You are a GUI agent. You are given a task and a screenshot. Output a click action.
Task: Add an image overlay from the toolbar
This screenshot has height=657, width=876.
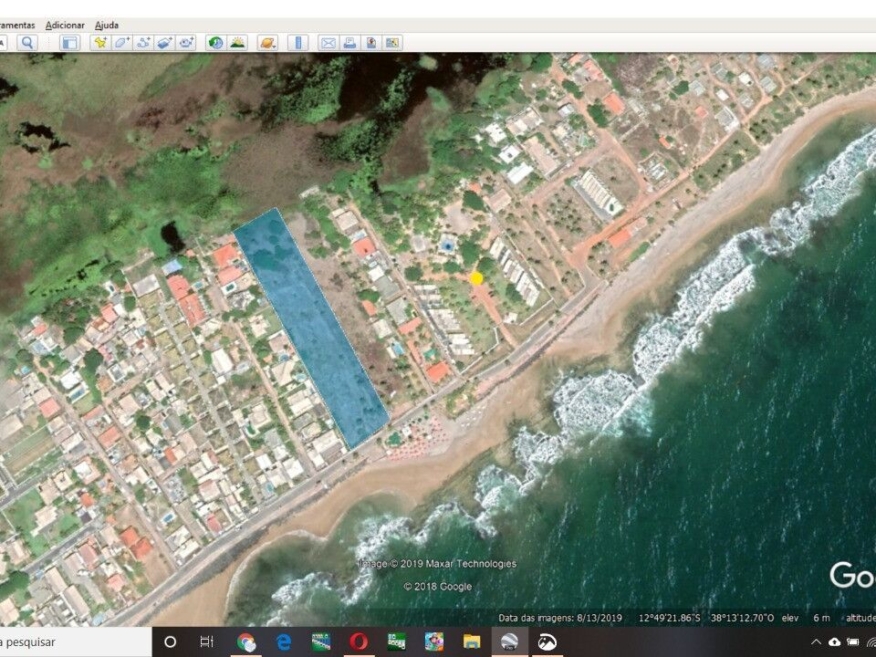click(164, 42)
